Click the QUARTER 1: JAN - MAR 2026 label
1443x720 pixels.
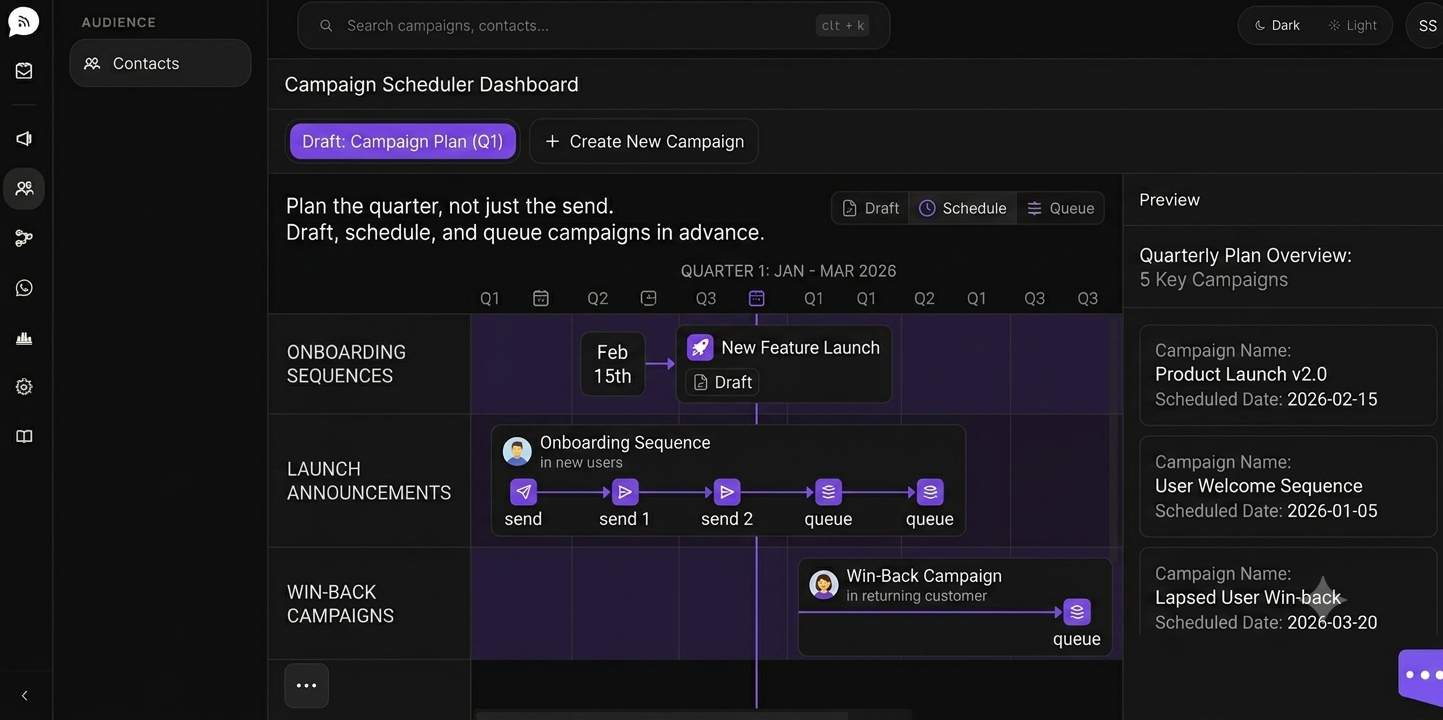788,271
